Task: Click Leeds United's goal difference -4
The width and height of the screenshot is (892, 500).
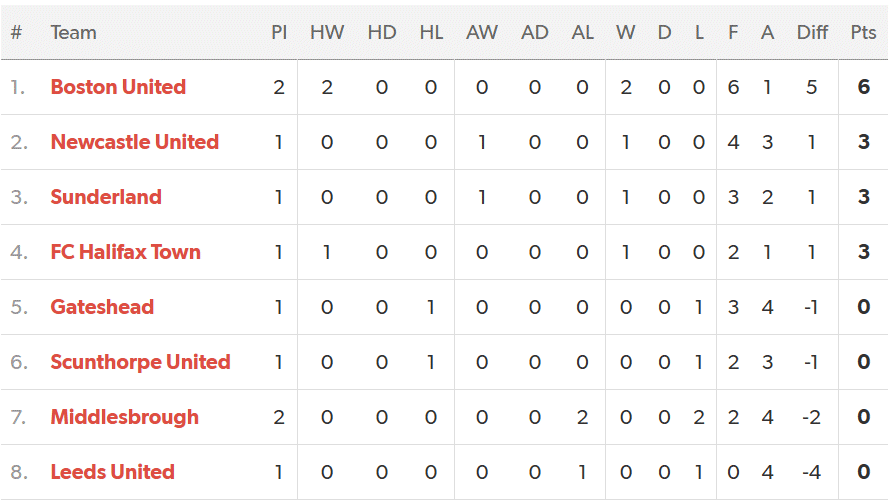Action: [811, 472]
